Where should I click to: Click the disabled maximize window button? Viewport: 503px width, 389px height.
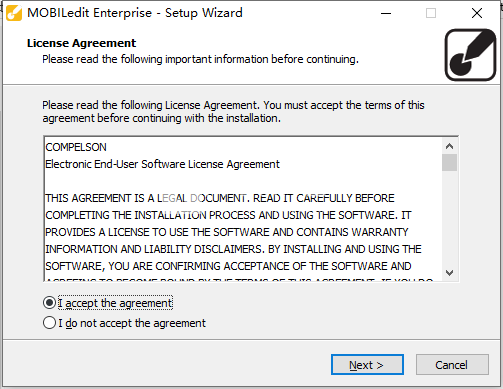431,13
